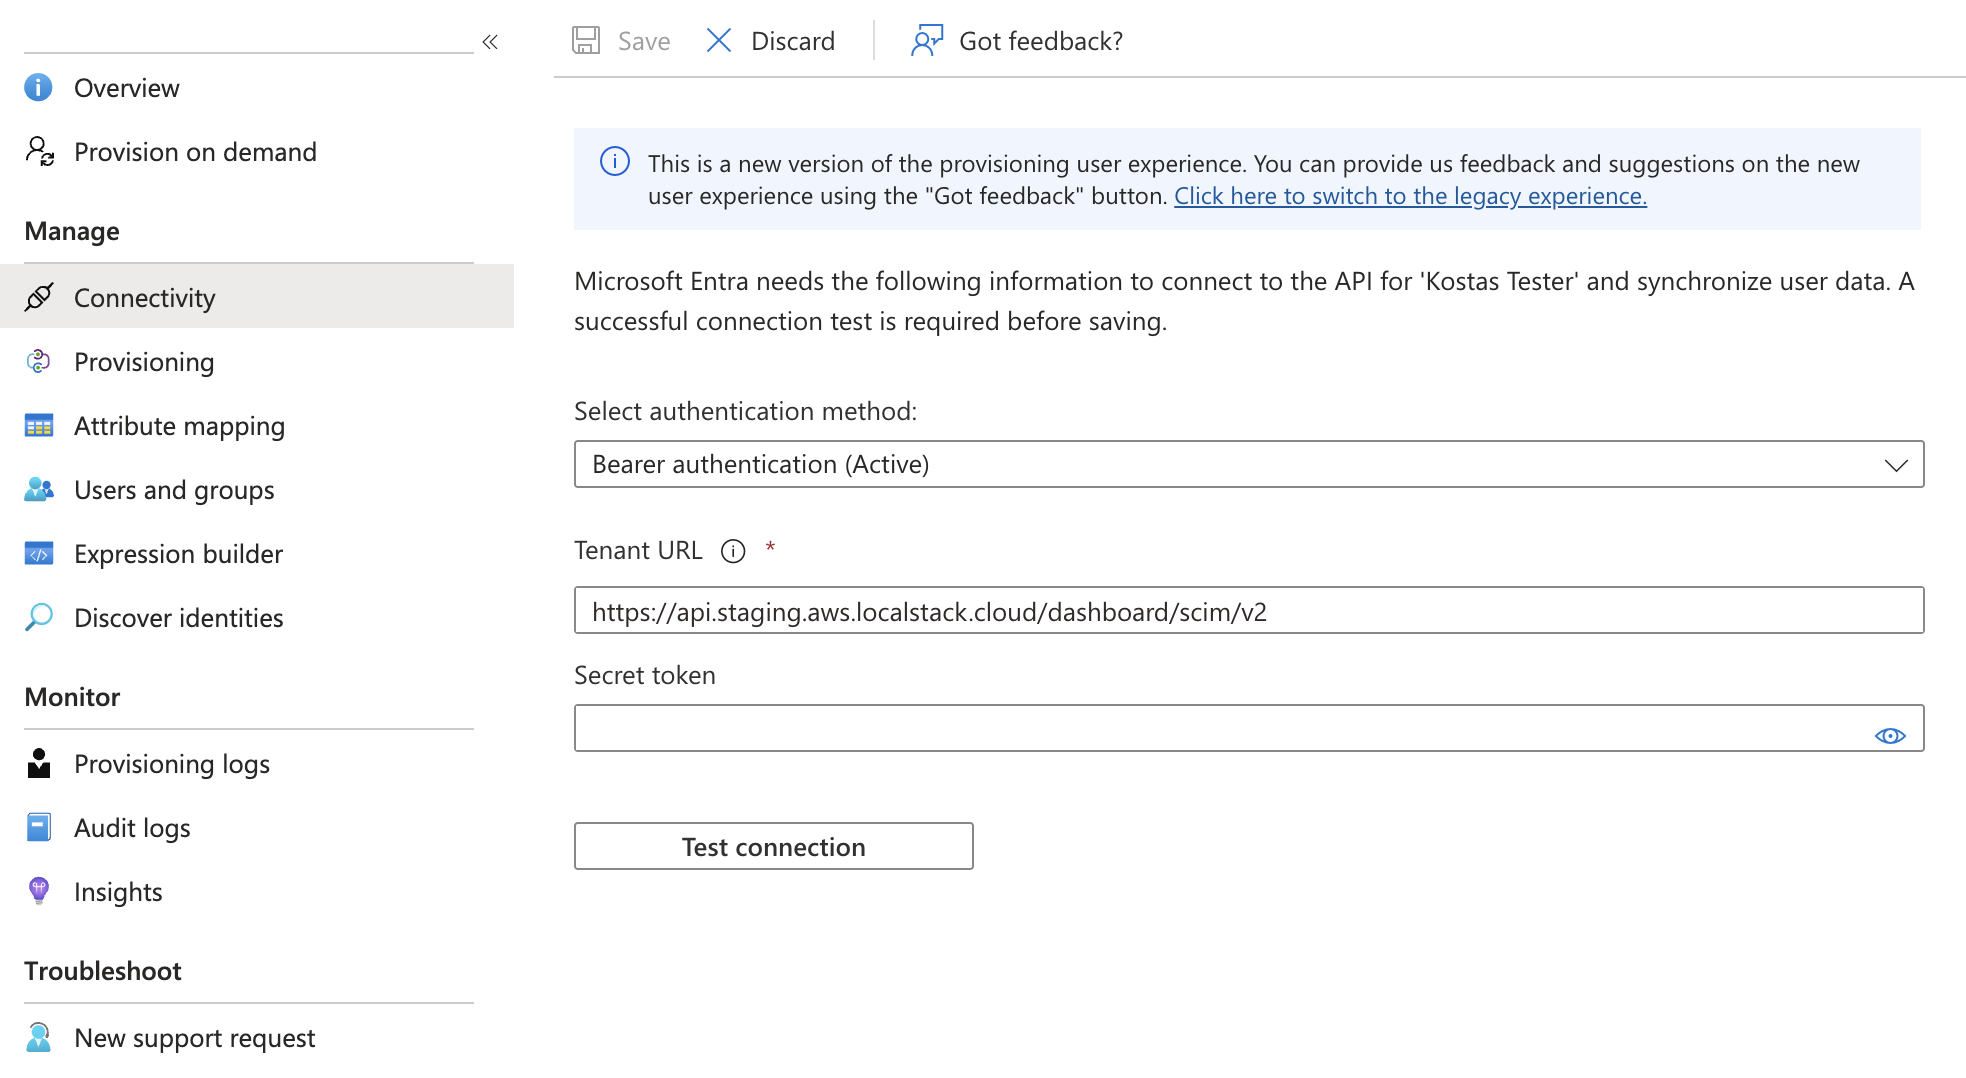This screenshot has height=1078, width=1966.
Task: Open the Insights page
Action: (118, 892)
